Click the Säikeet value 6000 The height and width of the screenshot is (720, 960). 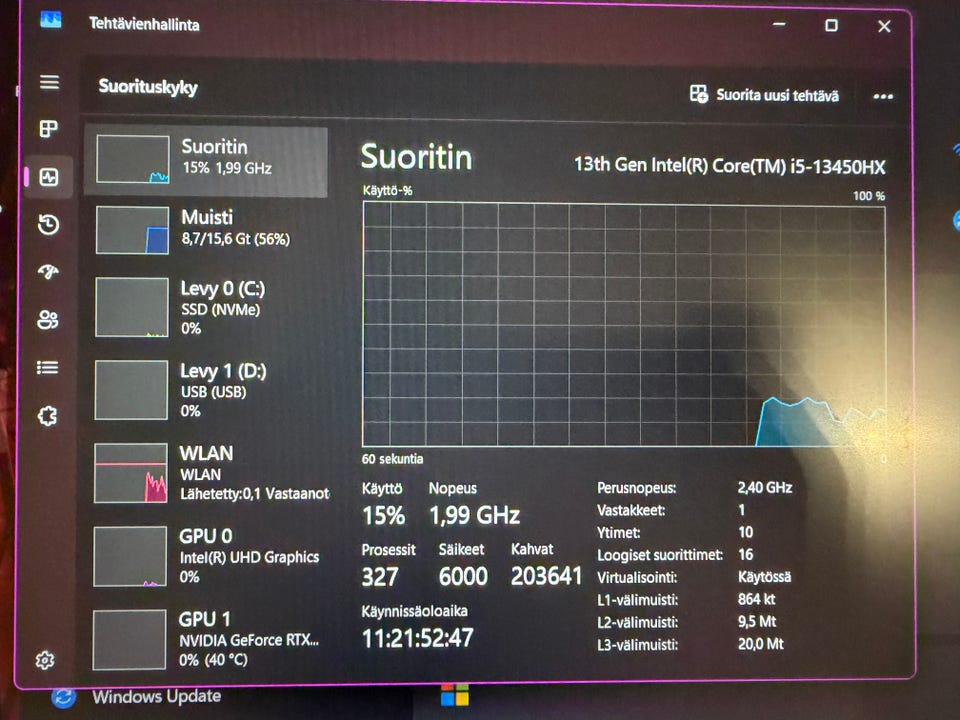463,576
